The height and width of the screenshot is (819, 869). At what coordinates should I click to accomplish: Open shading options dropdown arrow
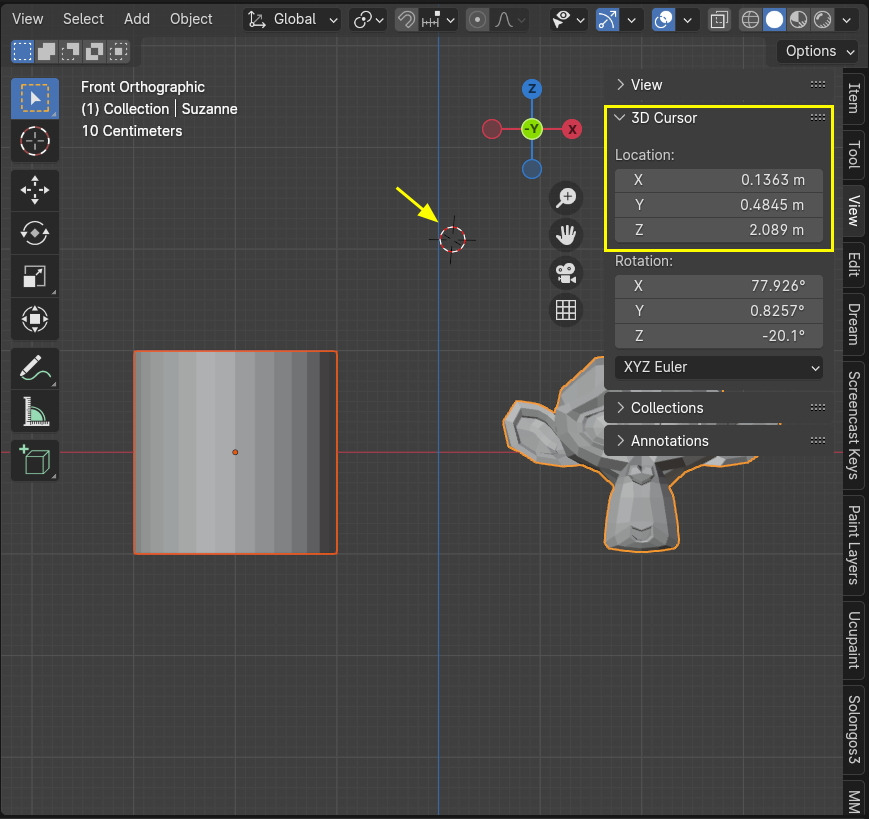point(847,20)
